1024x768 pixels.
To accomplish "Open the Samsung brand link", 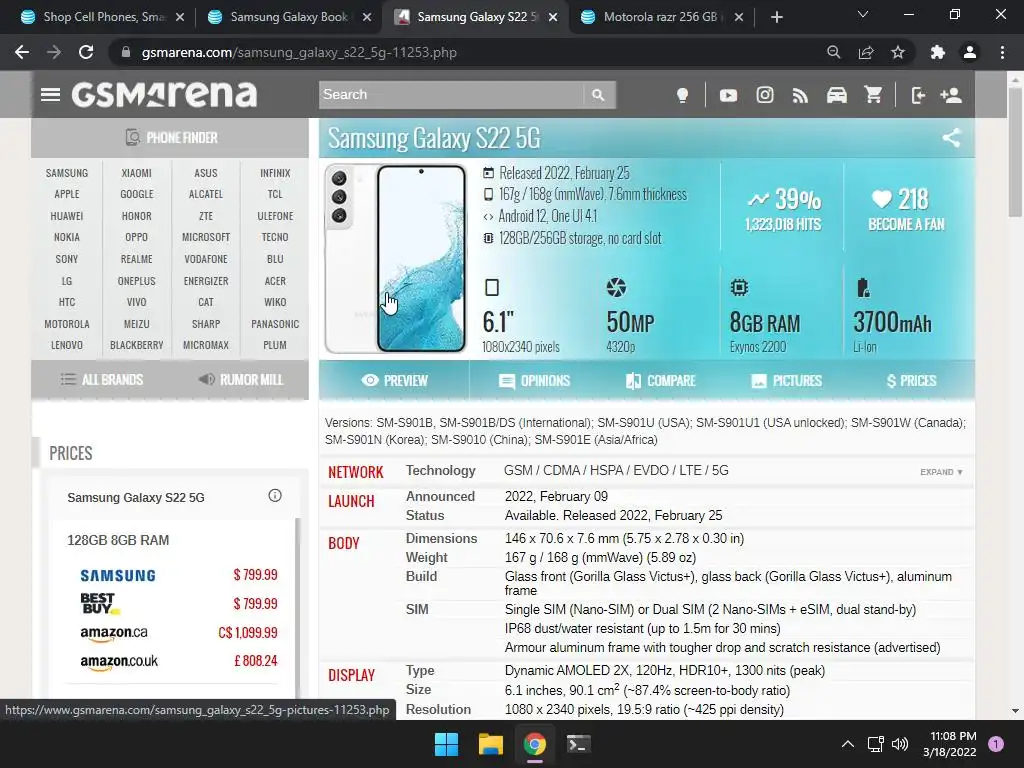I will coord(67,173).
